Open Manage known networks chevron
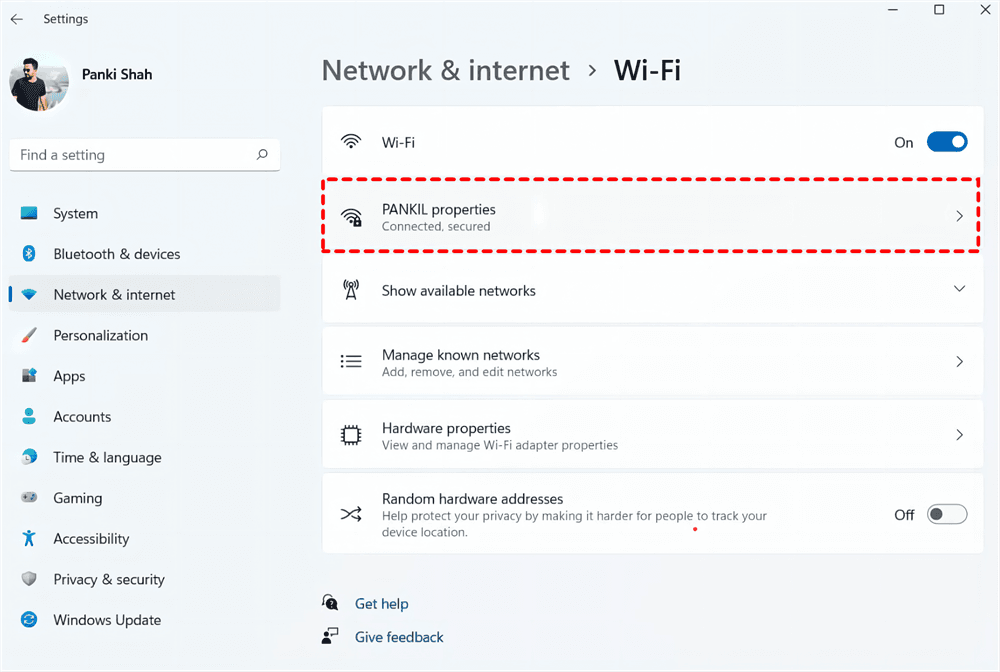1000x672 pixels. pyautogui.click(x=959, y=362)
